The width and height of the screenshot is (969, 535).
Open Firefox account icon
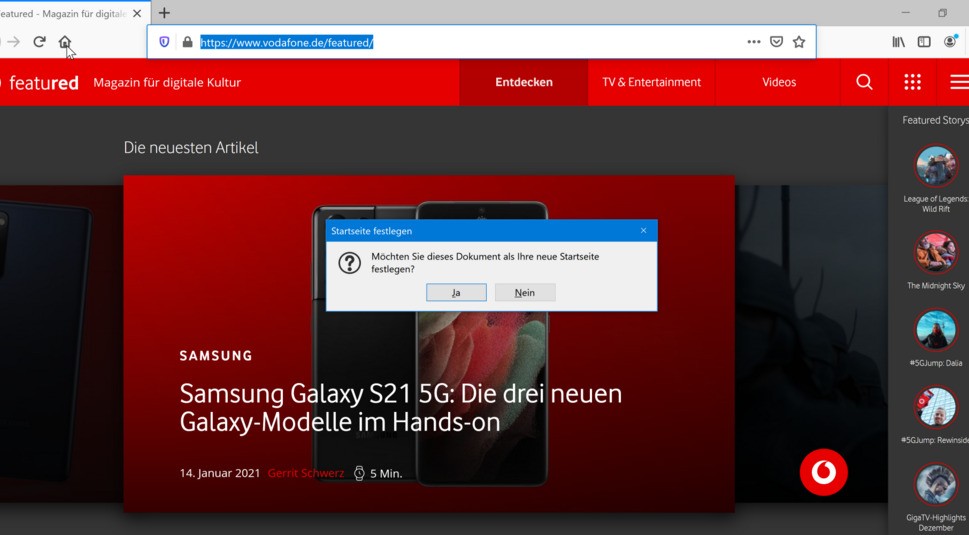(x=950, y=41)
